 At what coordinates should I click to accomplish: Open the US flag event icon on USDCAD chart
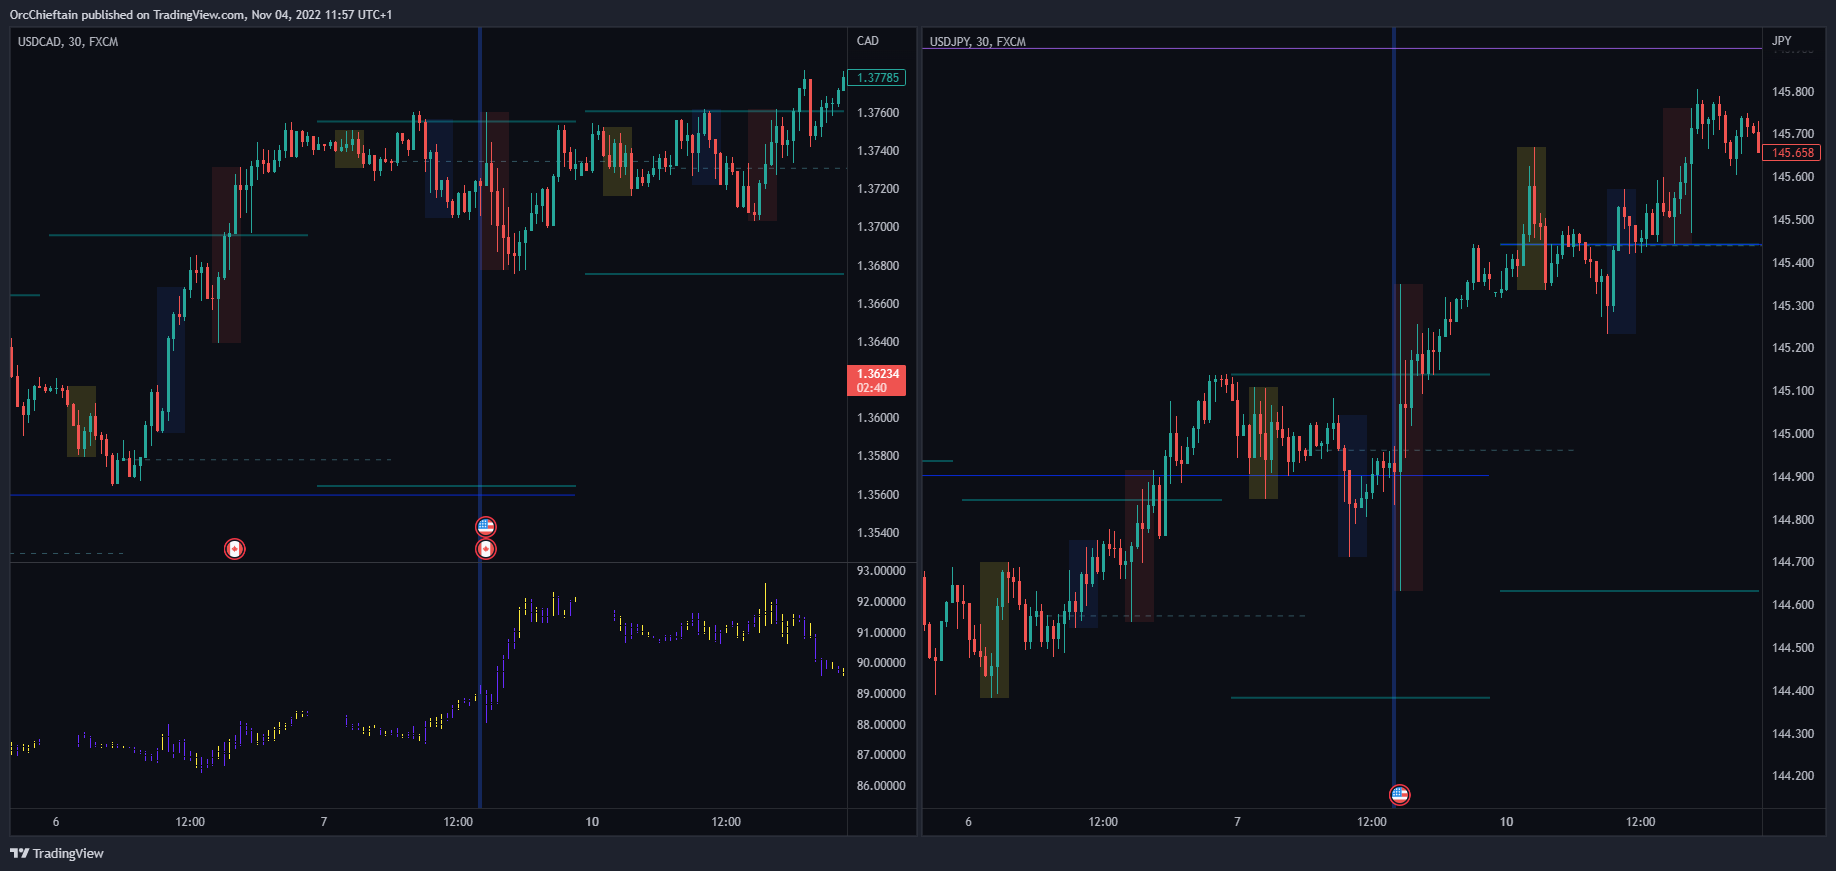coord(485,527)
